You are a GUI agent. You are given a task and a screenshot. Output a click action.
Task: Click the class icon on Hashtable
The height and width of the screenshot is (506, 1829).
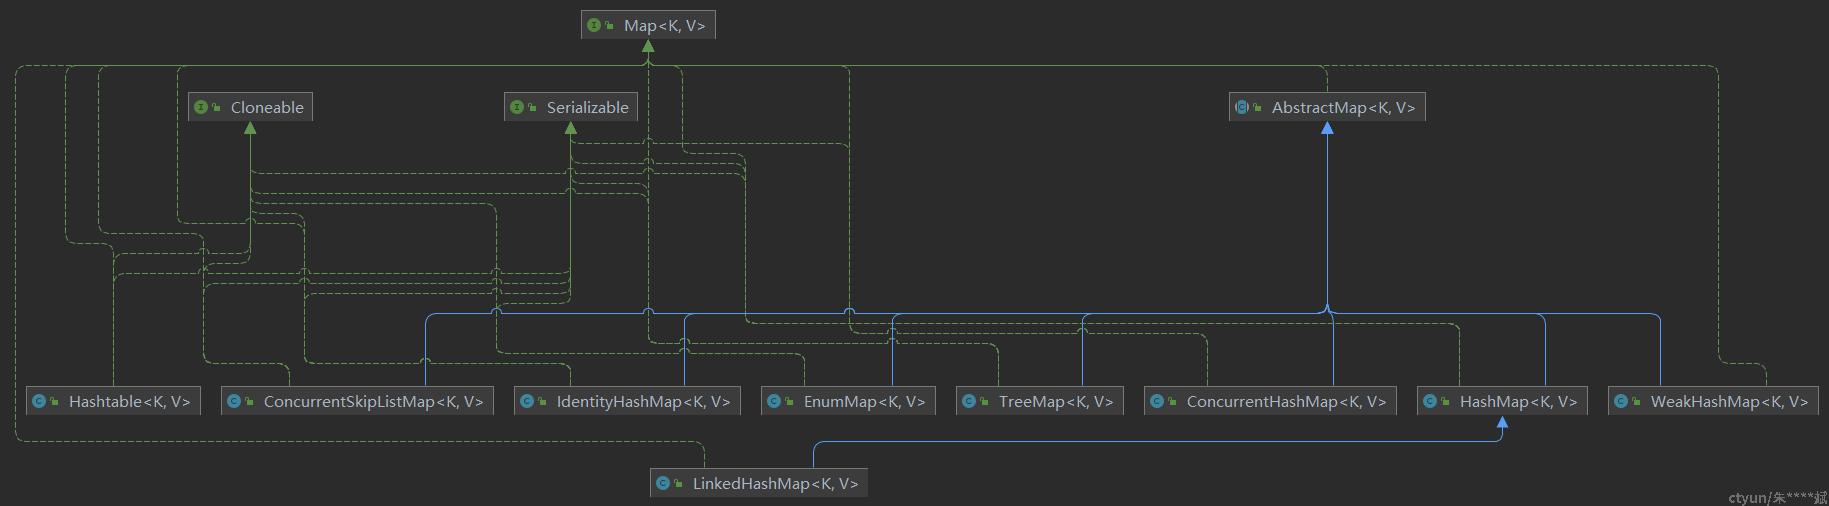pyautogui.click(x=39, y=401)
